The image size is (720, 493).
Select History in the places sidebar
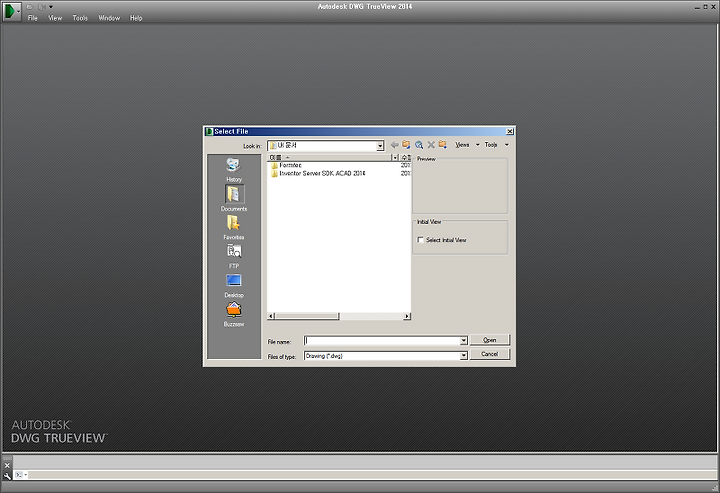click(234, 169)
